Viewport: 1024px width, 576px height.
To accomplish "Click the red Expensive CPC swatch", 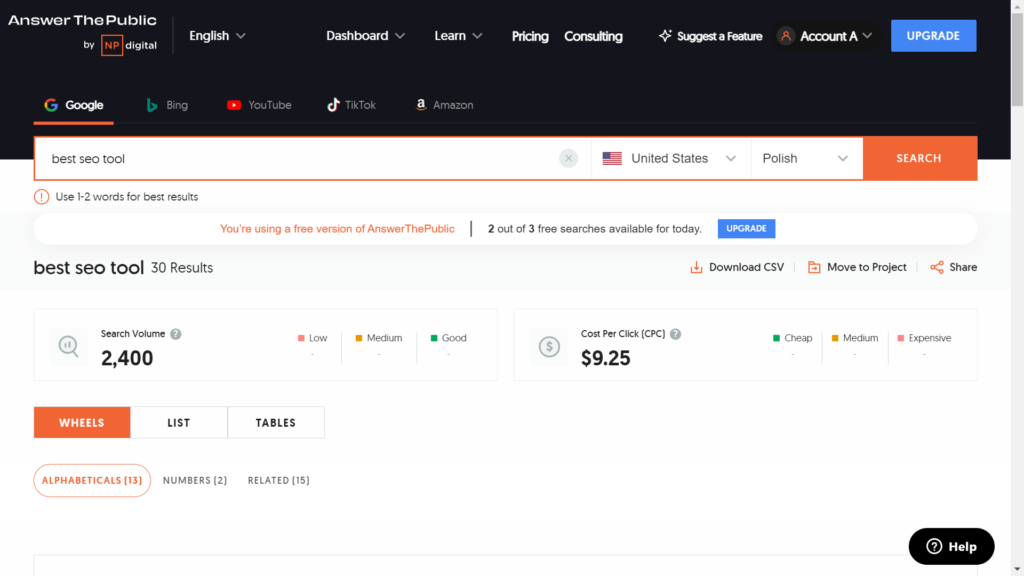I will (x=901, y=338).
